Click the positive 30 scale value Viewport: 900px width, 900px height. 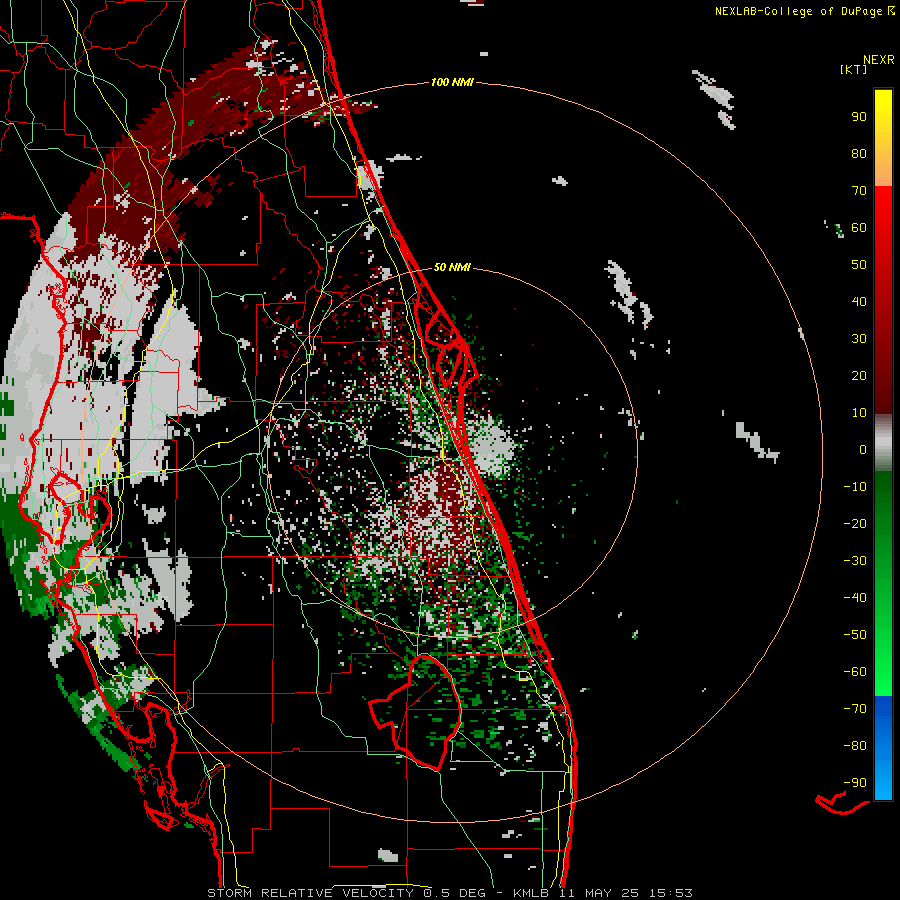coord(859,339)
